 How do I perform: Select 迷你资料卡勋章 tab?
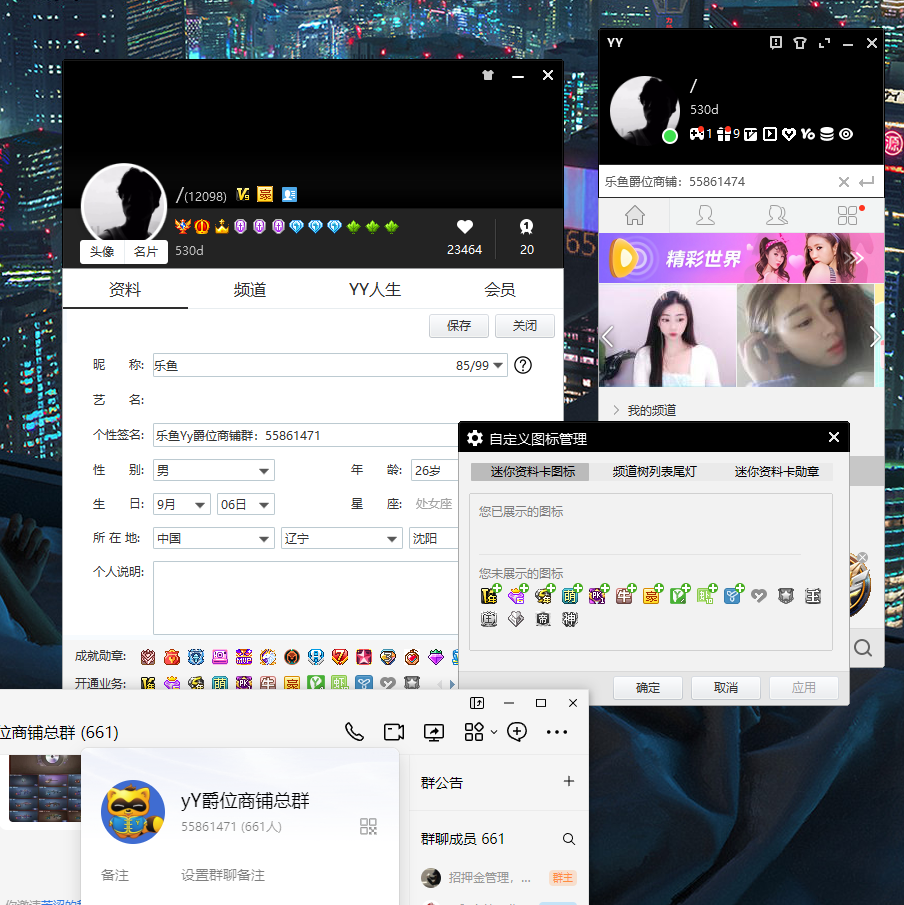(x=776, y=472)
